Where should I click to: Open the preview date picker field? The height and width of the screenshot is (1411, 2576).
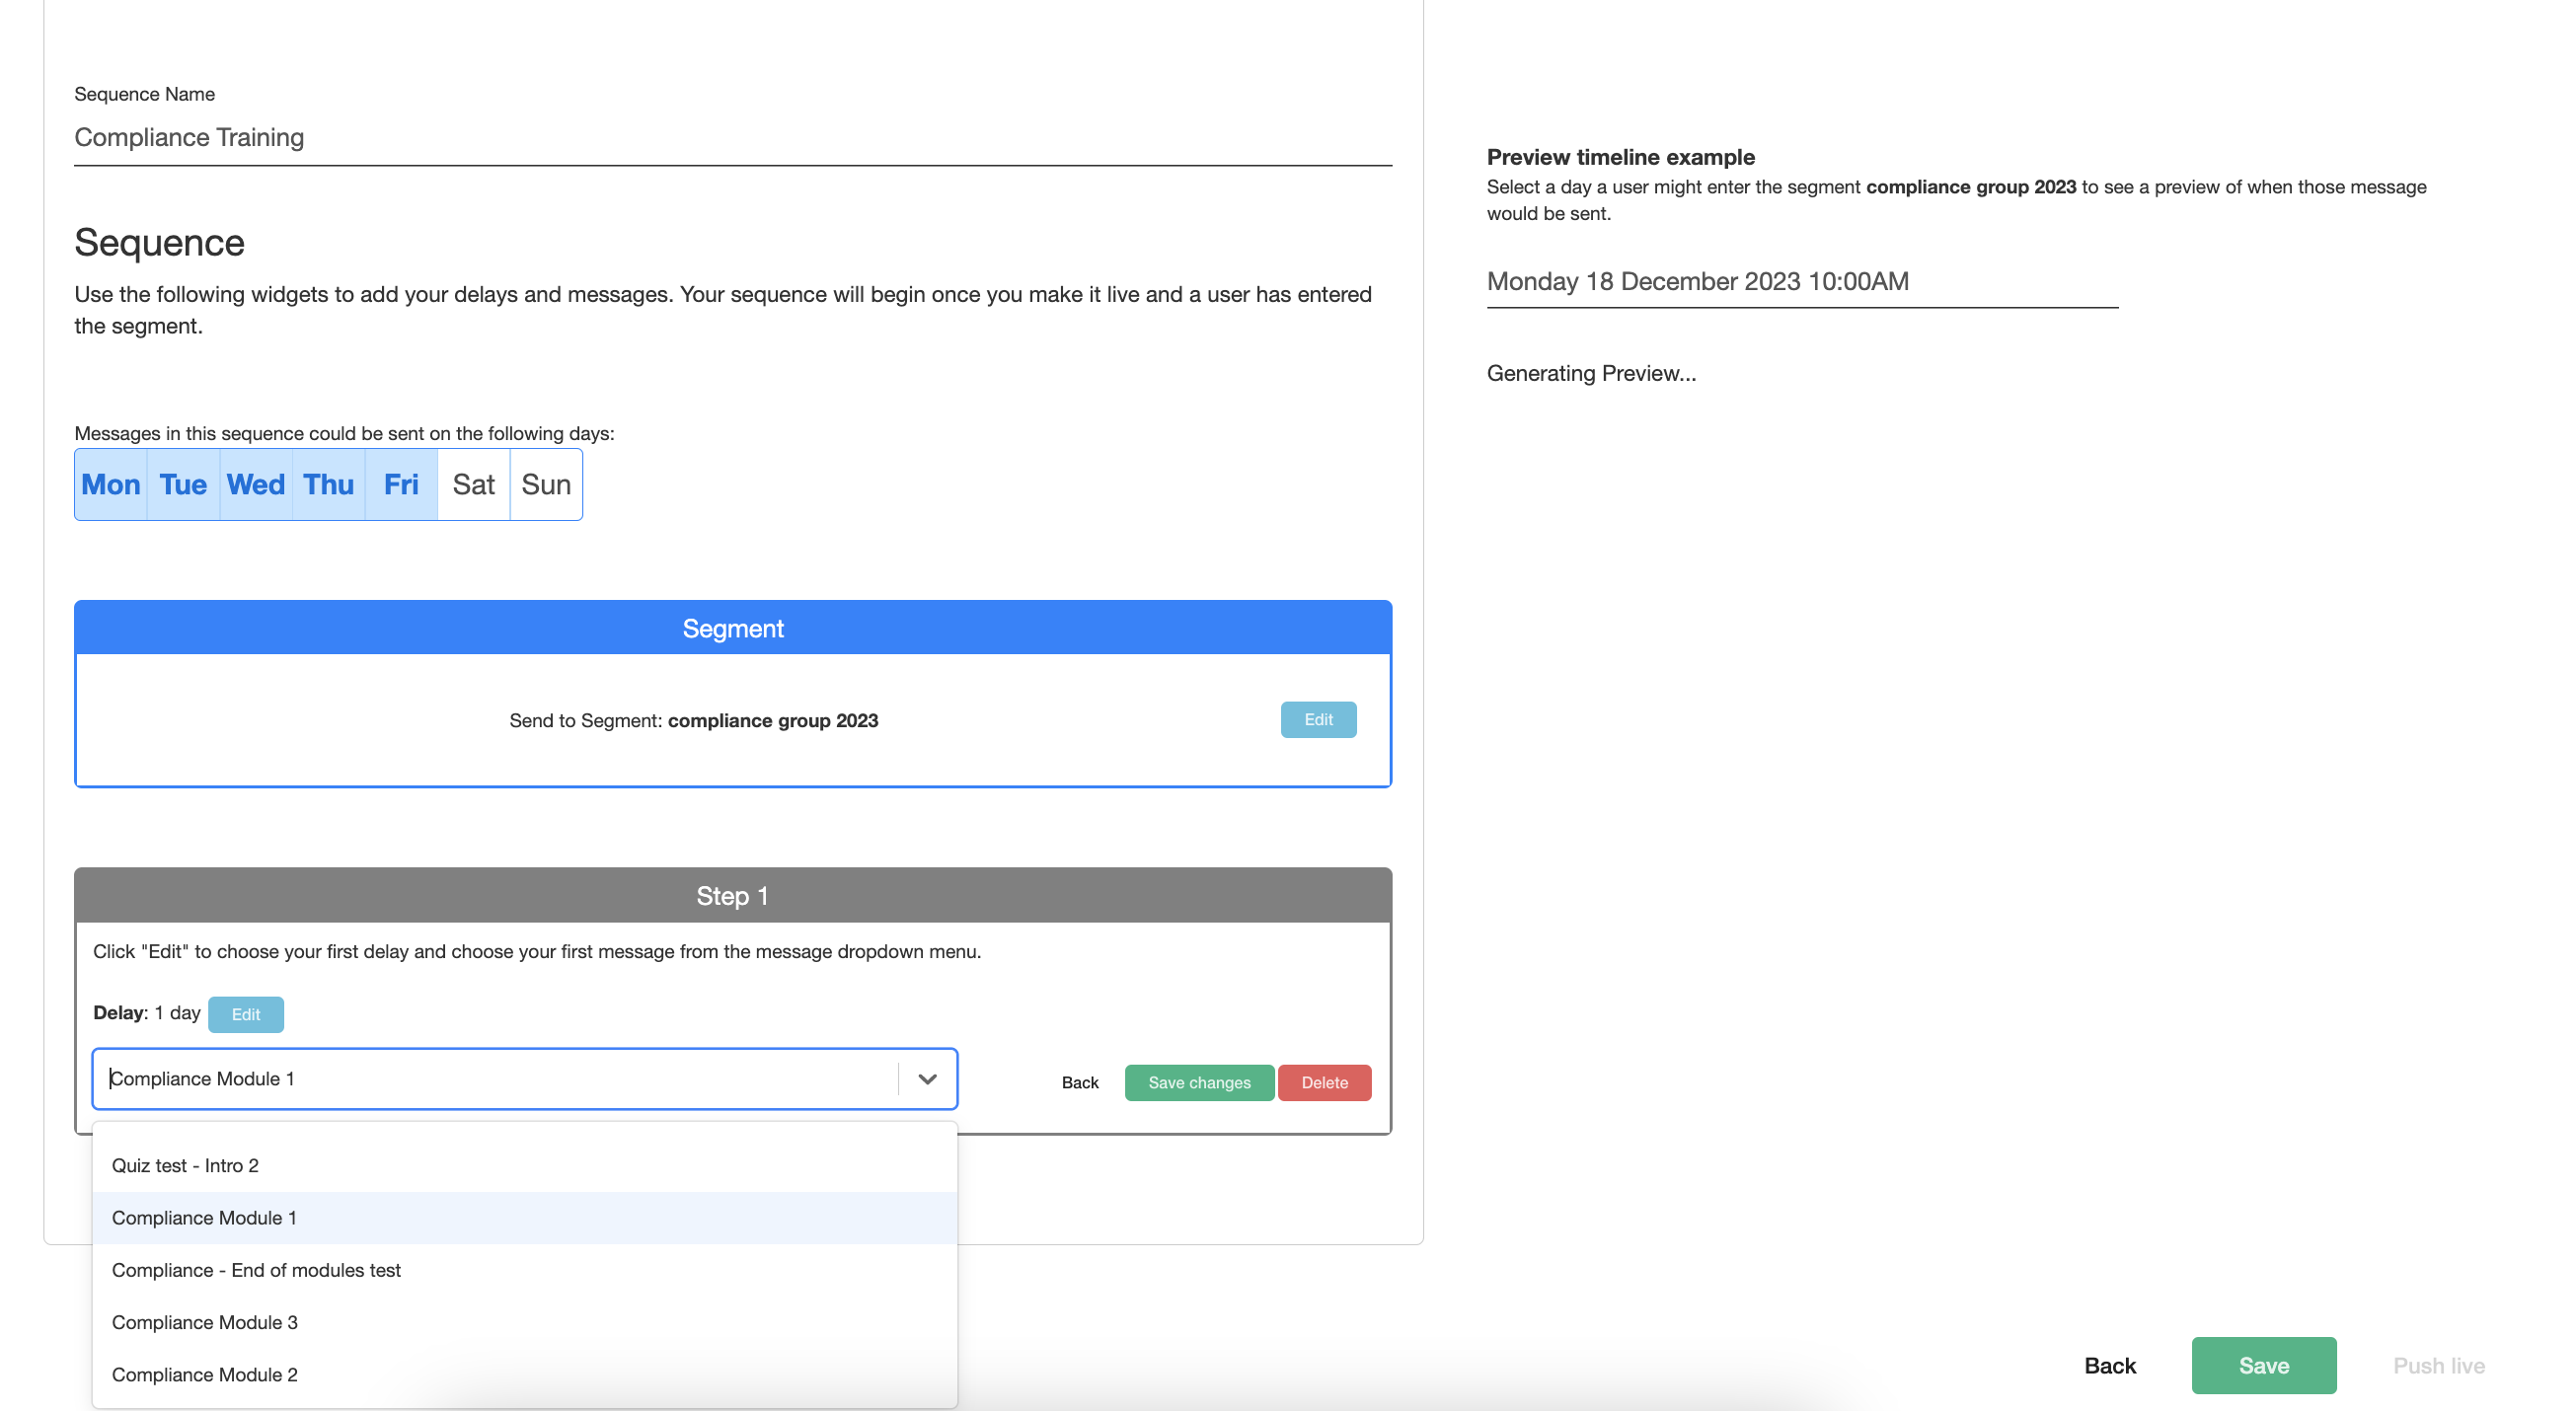click(1801, 281)
